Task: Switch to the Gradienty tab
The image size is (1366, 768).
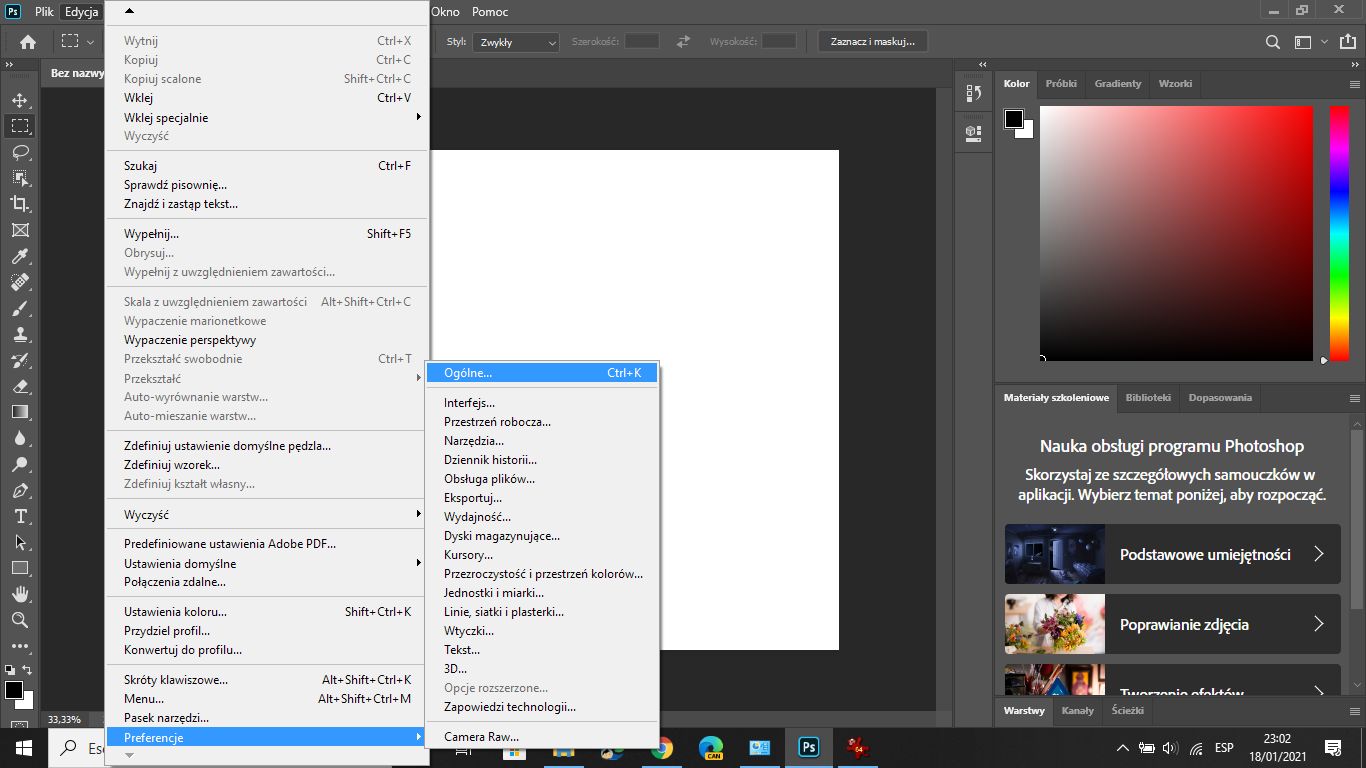Action: click(1117, 84)
